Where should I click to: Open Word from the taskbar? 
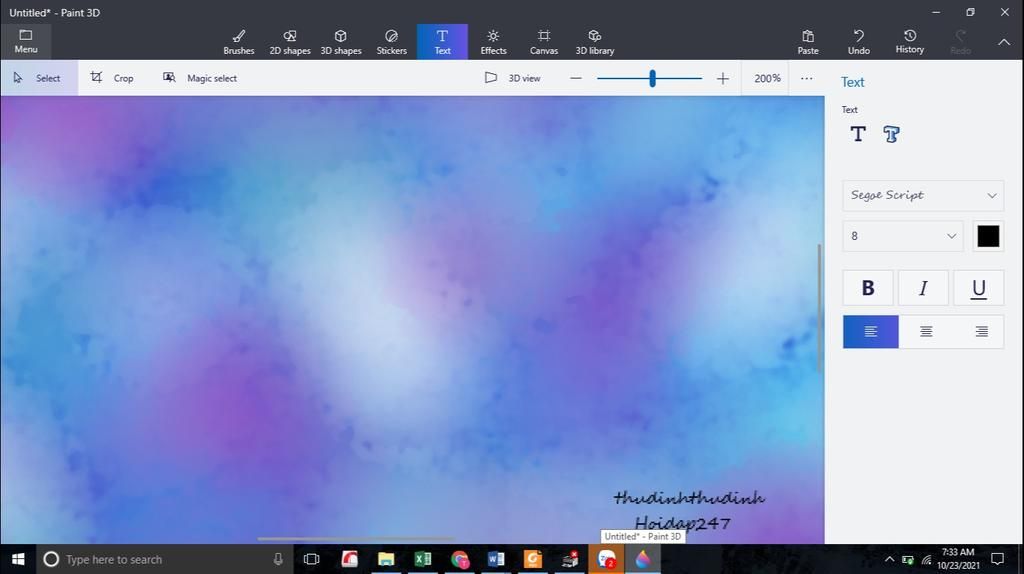point(496,559)
